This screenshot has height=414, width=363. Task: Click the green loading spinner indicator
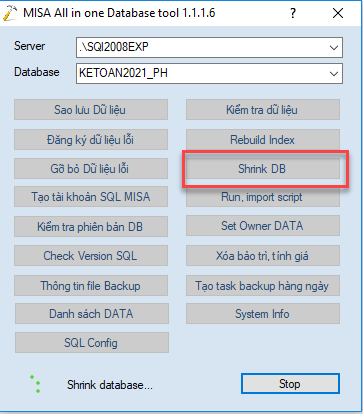click(35, 384)
